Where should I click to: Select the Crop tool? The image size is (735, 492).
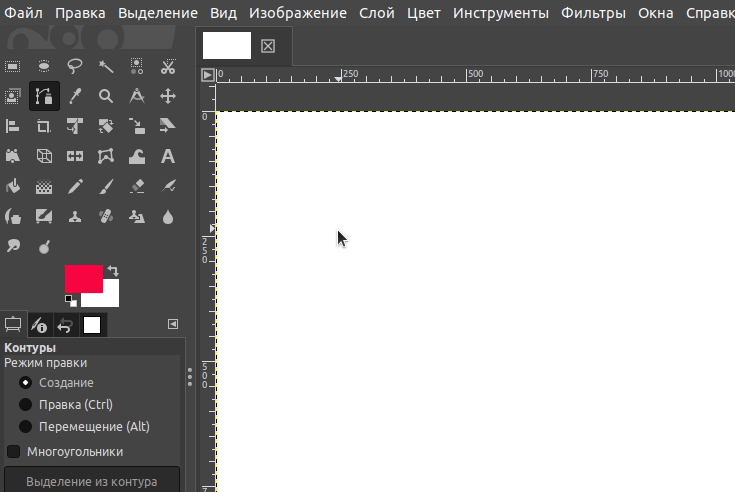tap(44, 127)
